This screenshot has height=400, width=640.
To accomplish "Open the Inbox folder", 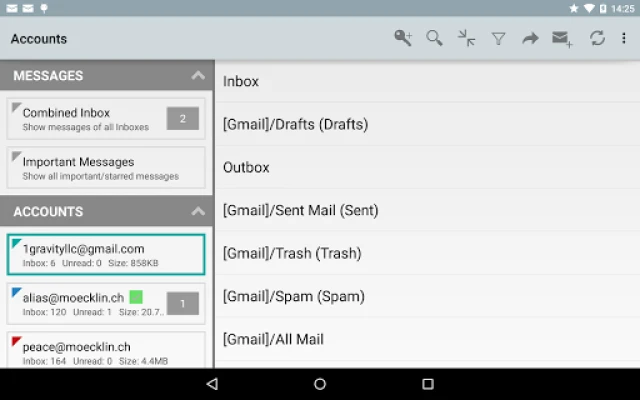I will [427, 81].
